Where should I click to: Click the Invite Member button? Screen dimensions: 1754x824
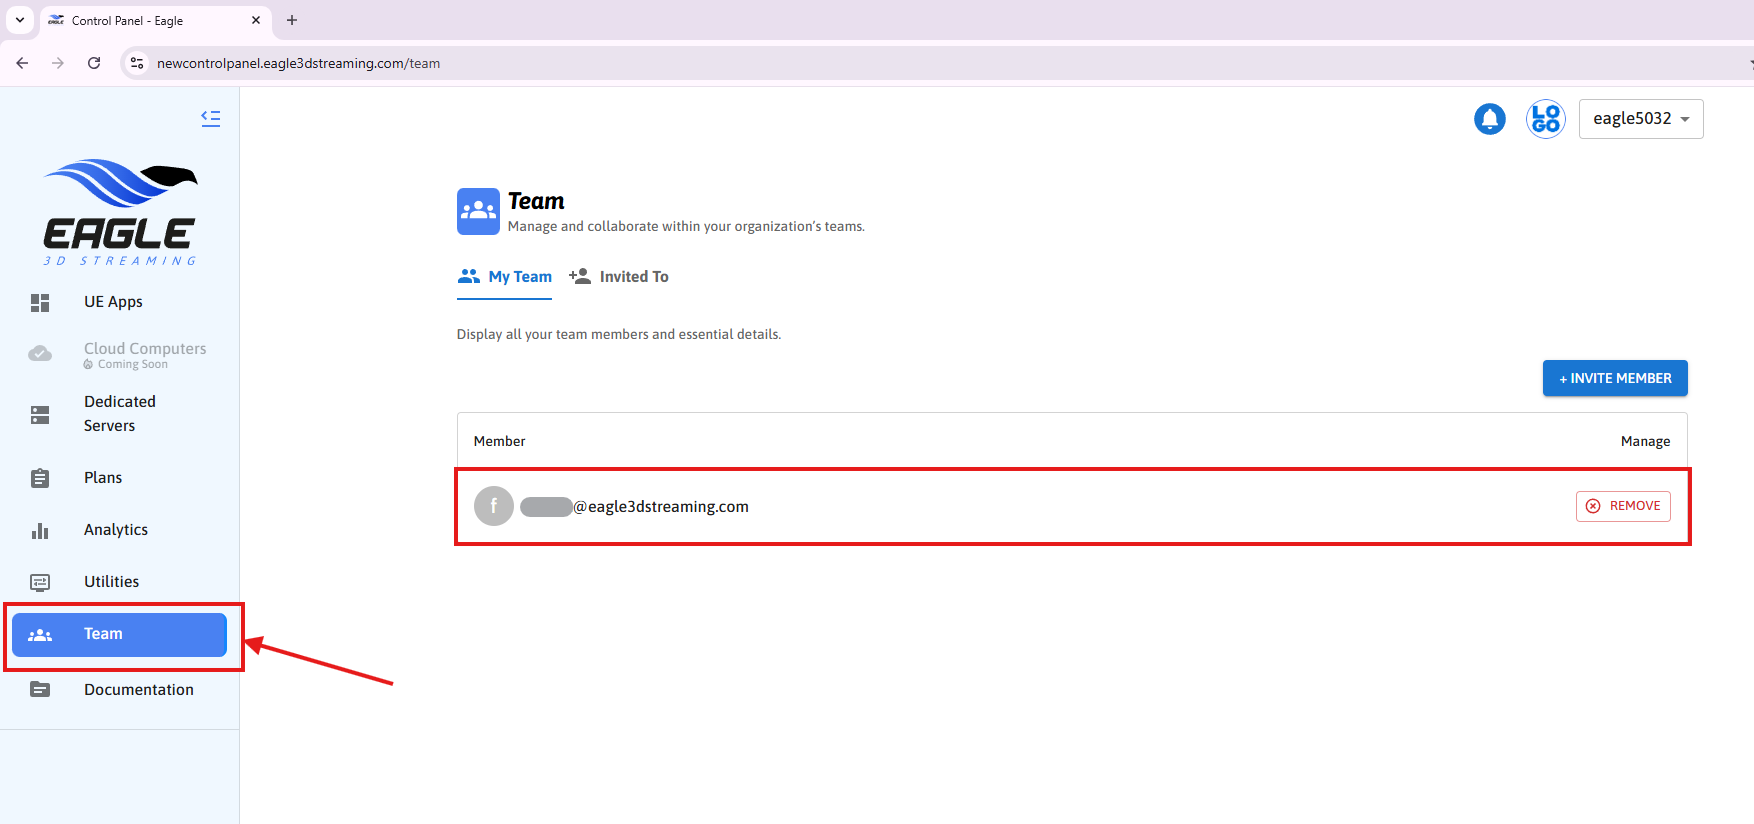[x=1614, y=378]
